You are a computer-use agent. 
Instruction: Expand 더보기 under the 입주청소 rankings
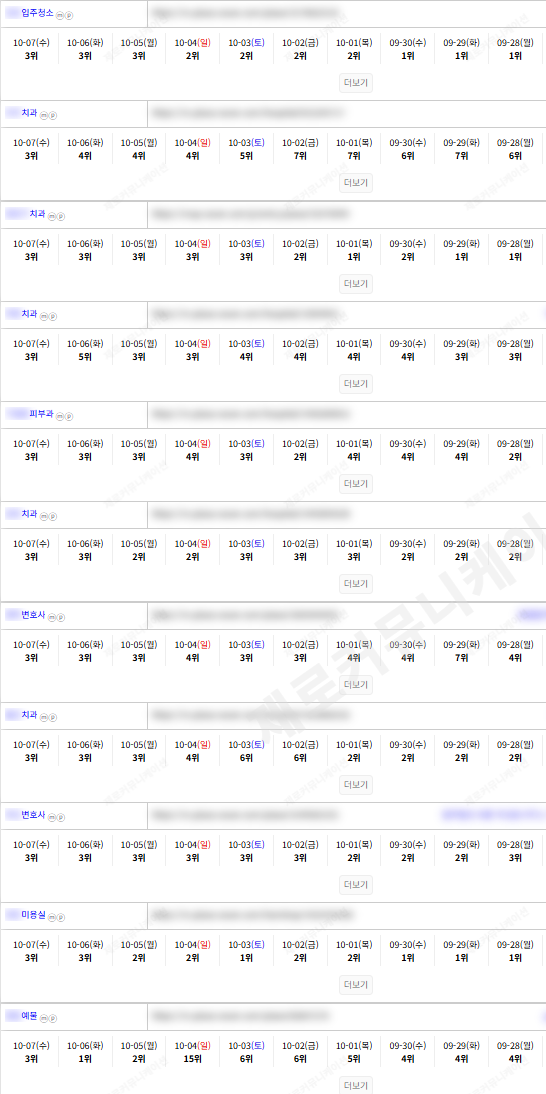point(356,83)
